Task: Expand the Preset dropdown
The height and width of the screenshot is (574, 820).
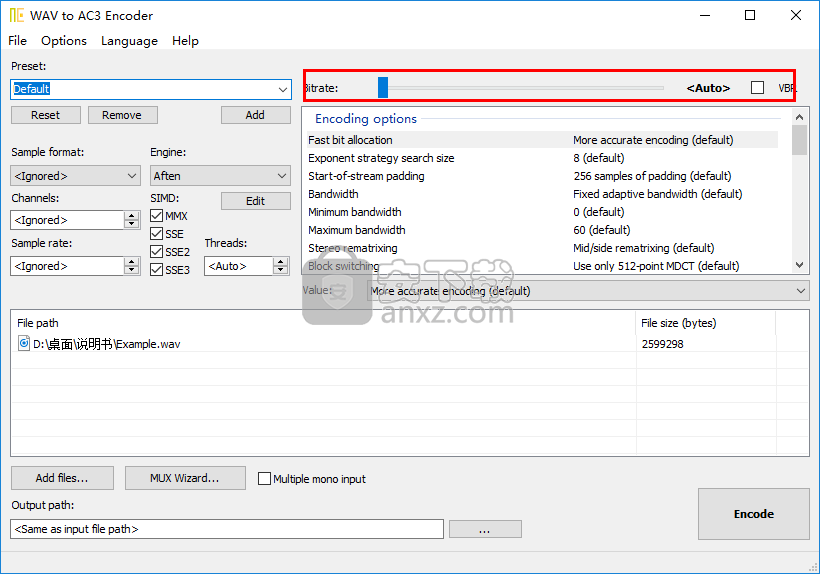Action: 282,89
